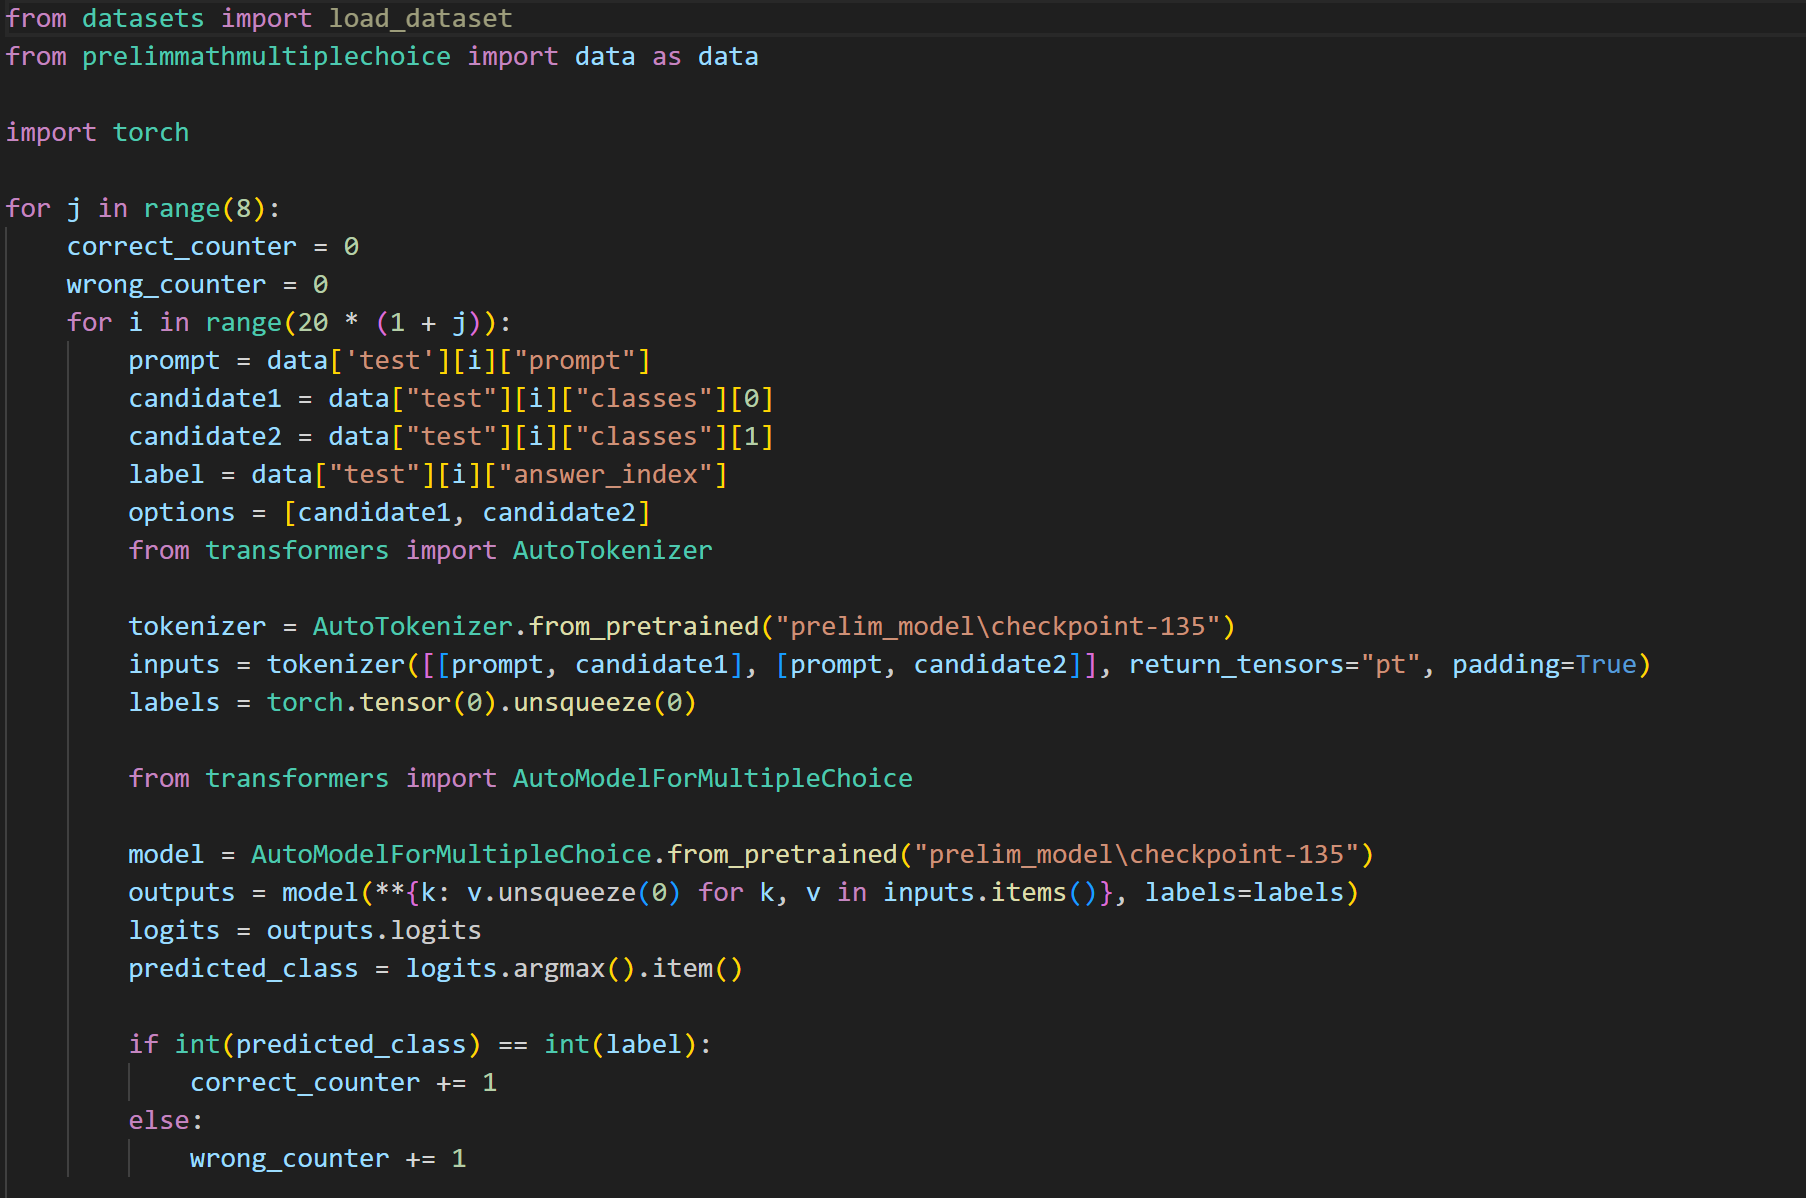
Task: Click 'wrong_counter = 0' line
Action: pyautogui.click(x=197, y=284)
